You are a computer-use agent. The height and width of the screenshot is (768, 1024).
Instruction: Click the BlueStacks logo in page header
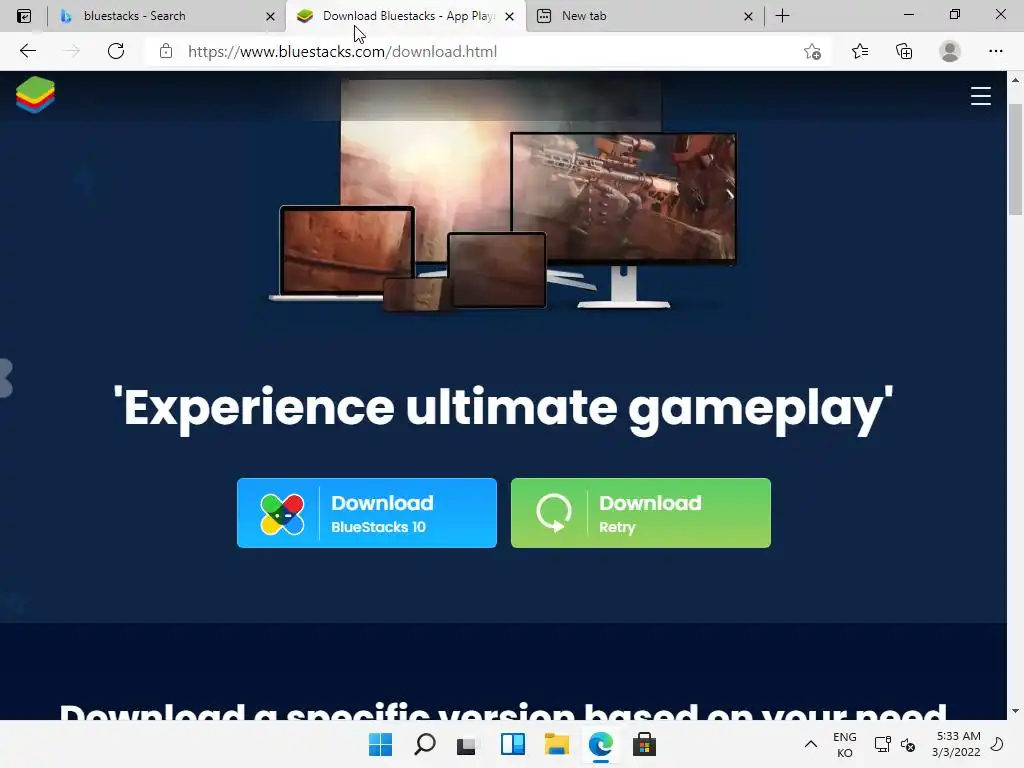point(35,95)
